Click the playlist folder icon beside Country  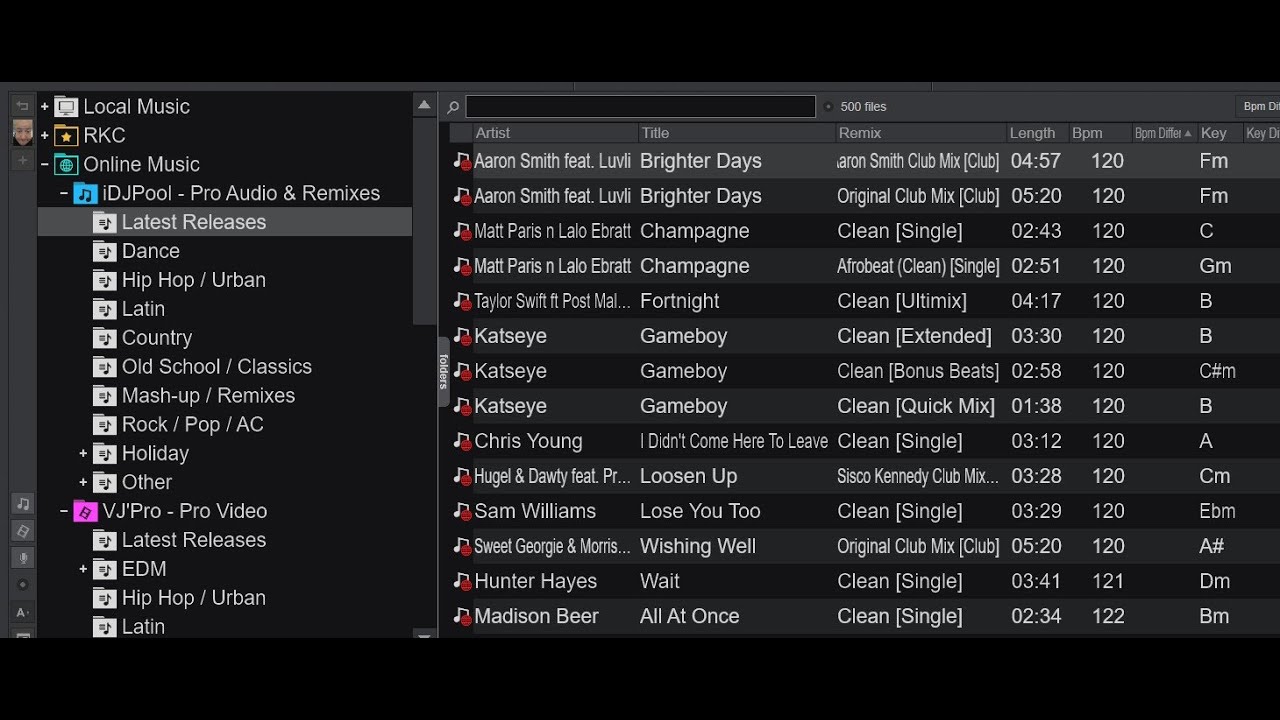[105, 338]
